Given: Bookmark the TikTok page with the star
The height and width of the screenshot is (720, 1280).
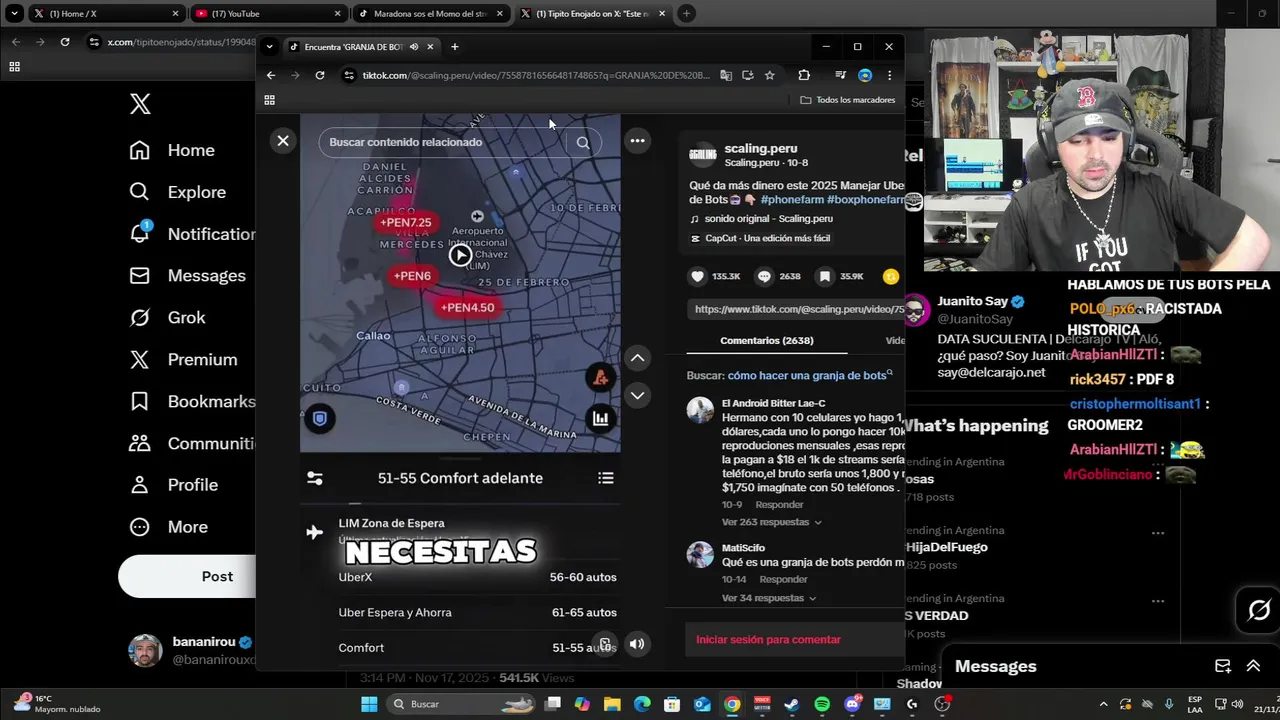Looking at the screenshot, I should pyautogui.click(x=769, y=75).
